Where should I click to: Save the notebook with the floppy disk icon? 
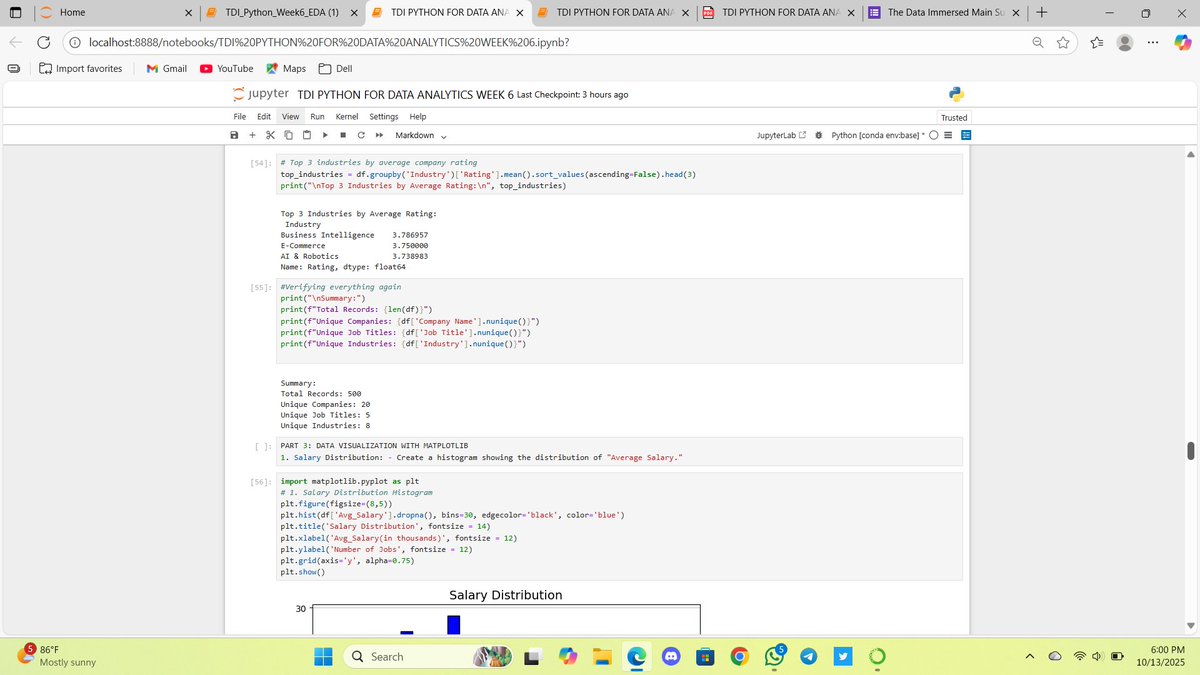tap(234, 135)
